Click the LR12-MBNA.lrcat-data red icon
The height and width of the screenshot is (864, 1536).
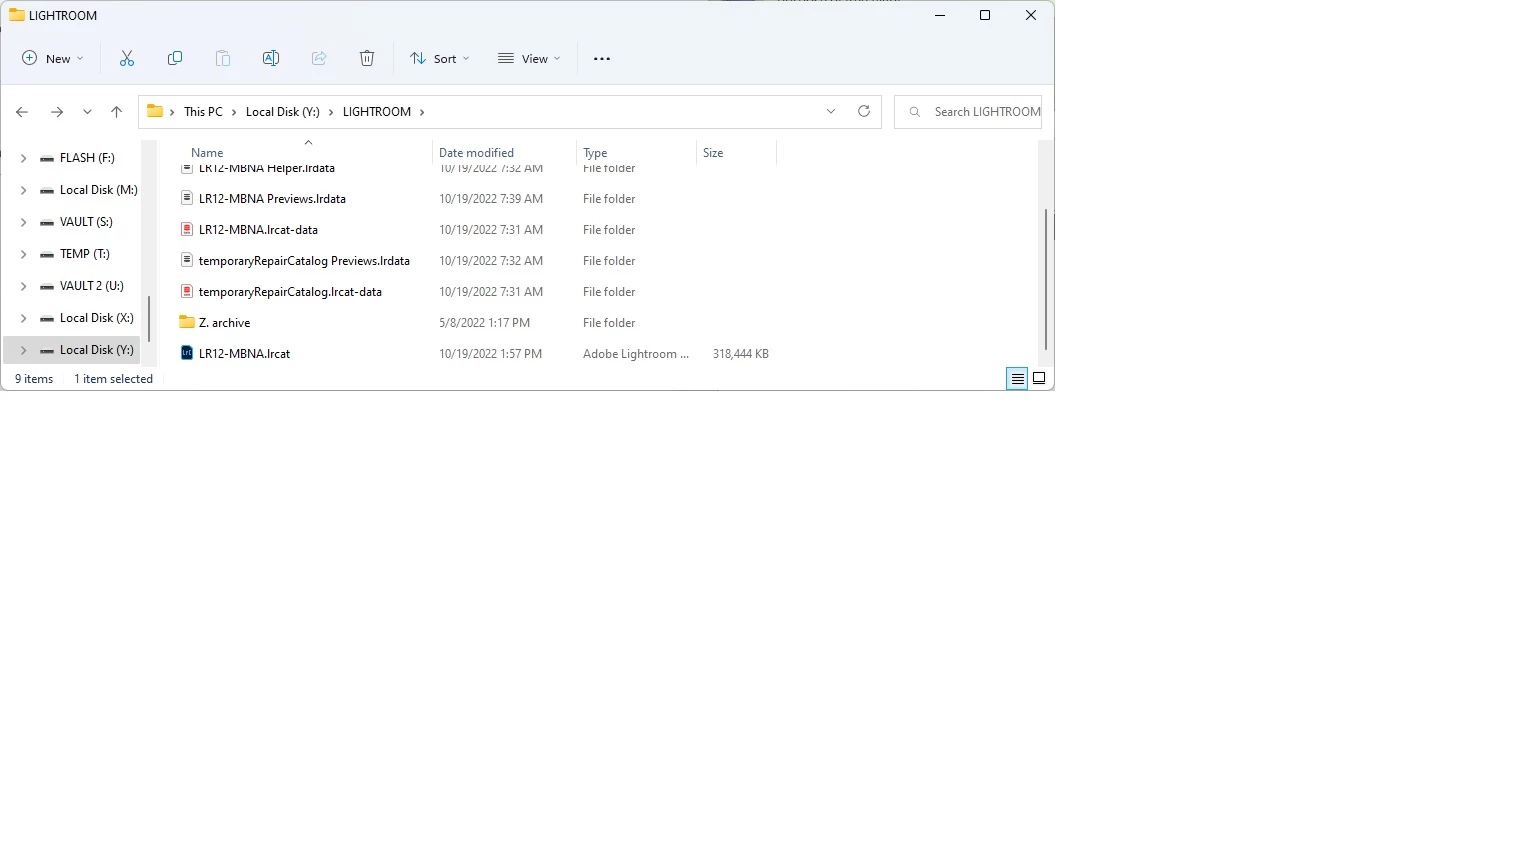[x=186, y=229]
